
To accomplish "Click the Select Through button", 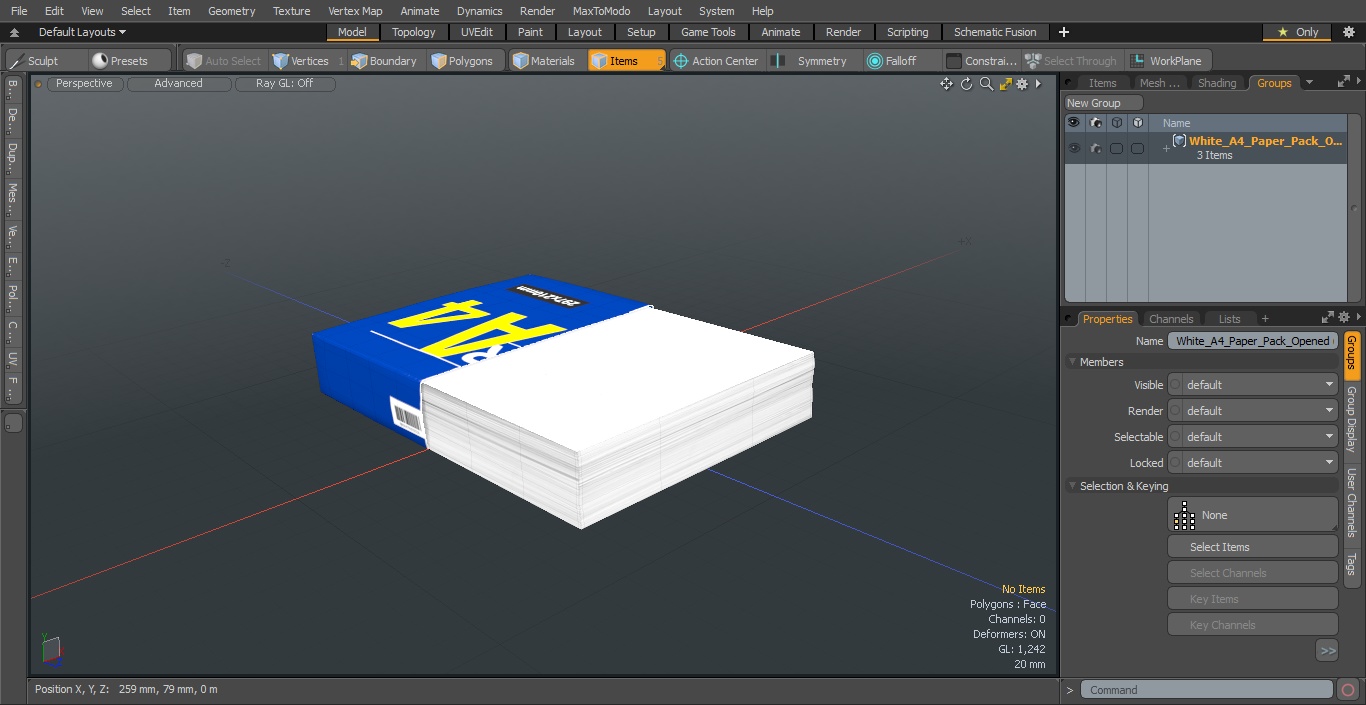I will [x=1071, y=61].
